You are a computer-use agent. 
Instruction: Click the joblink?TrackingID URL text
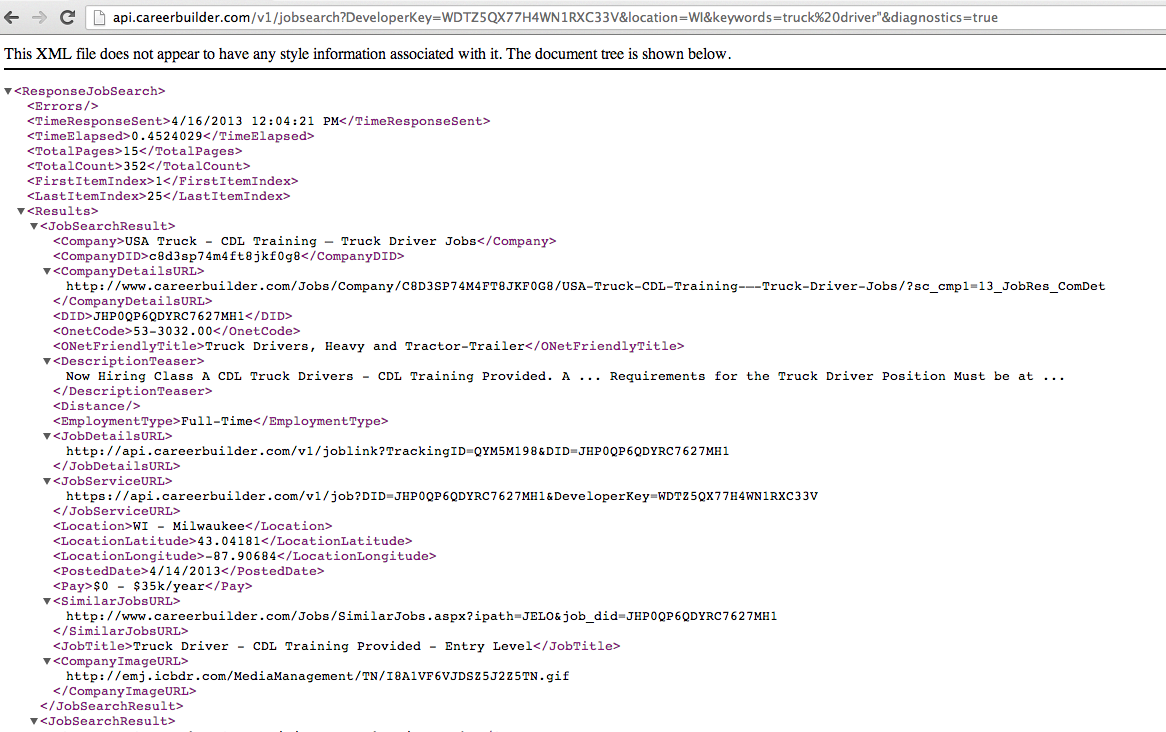point(397,452)
